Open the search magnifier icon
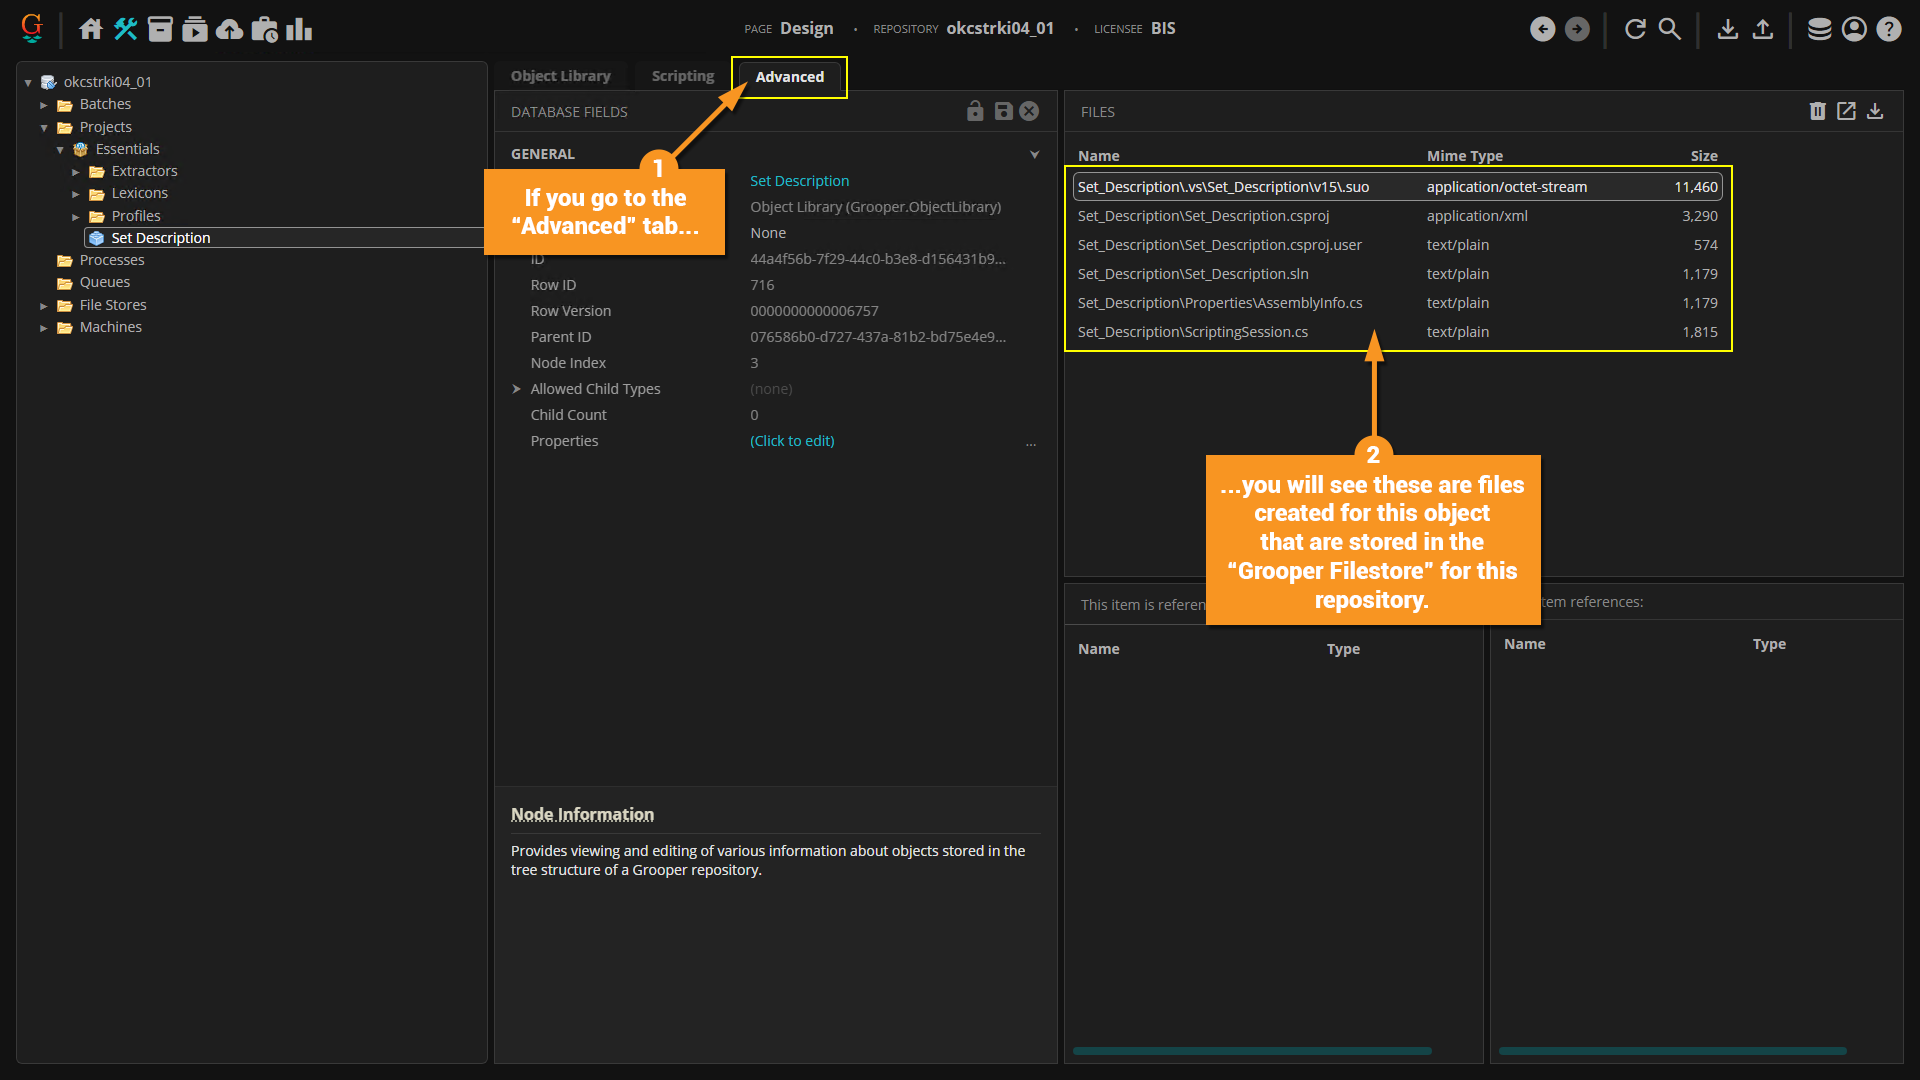This screenshot has width=1920, height=1080. pos(1670,29)
